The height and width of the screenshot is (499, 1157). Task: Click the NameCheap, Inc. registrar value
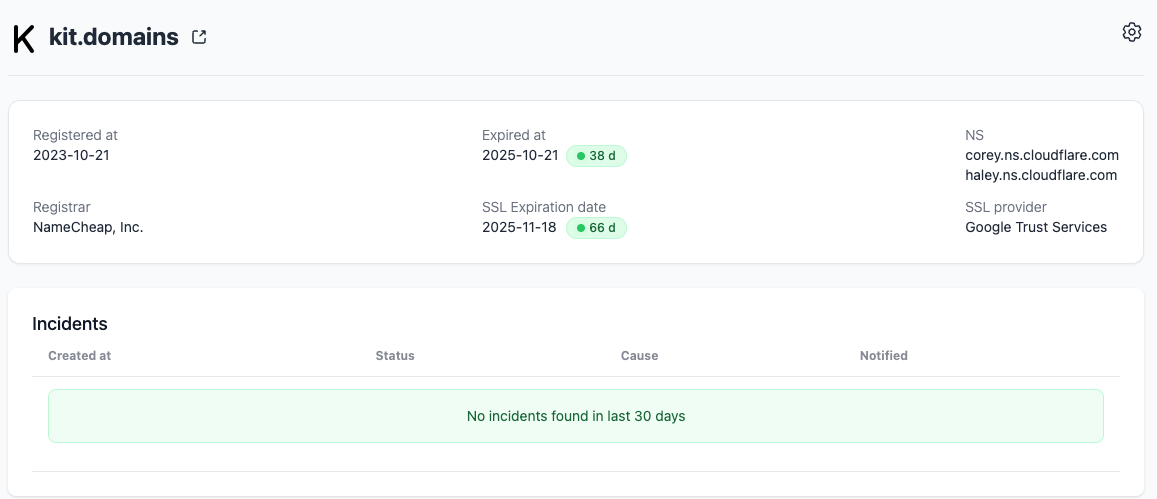[x=88, y=227]
